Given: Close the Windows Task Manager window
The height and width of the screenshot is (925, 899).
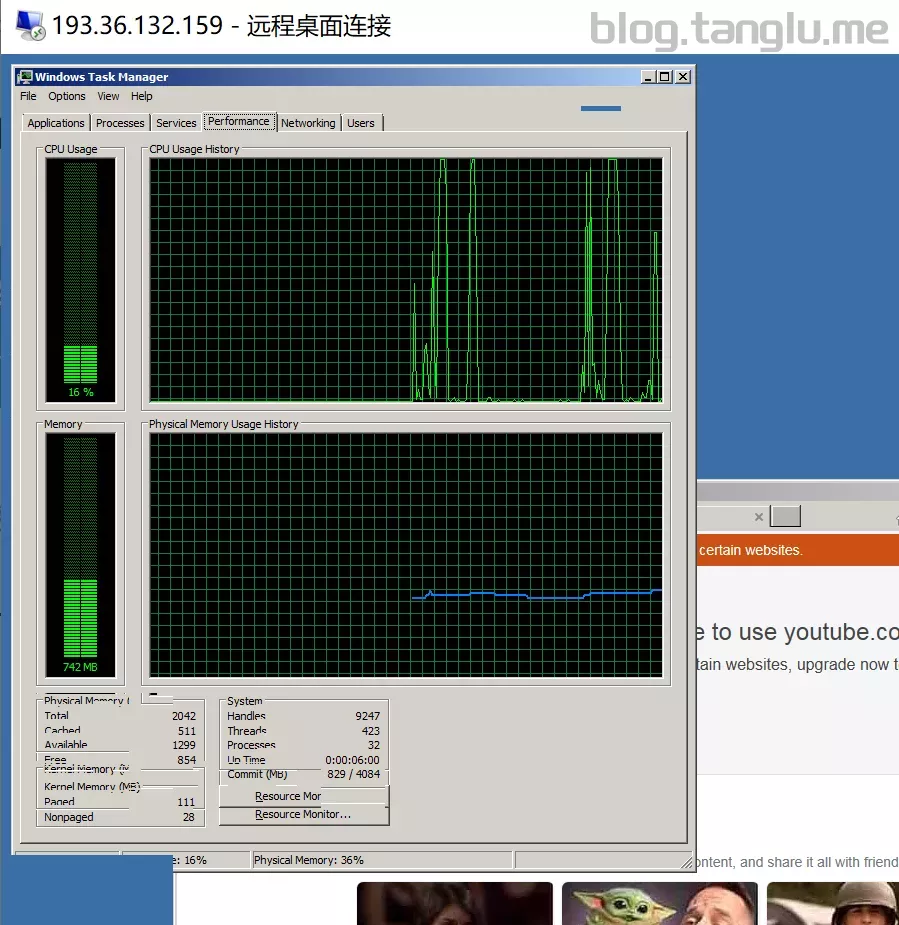Looking at the screenshot, I should click(683, 77).
